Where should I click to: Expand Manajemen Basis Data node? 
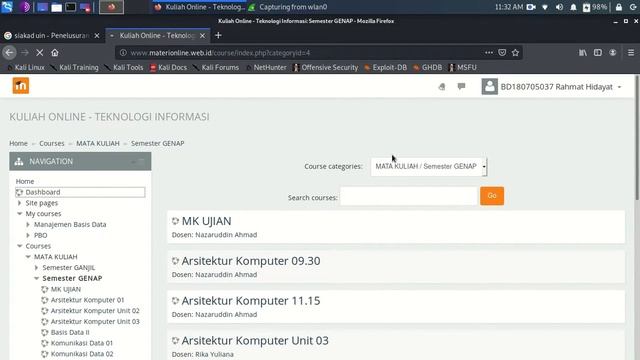(28, 224)
